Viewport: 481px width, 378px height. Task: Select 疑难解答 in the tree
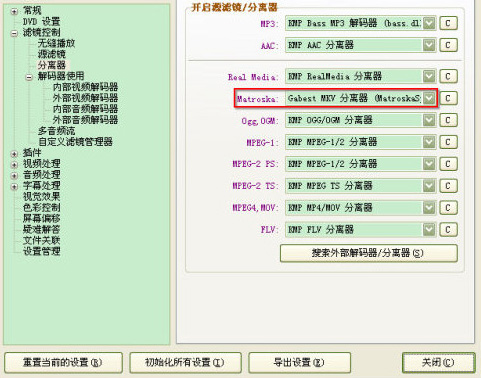pyautogui.click(x=41, y=229)
